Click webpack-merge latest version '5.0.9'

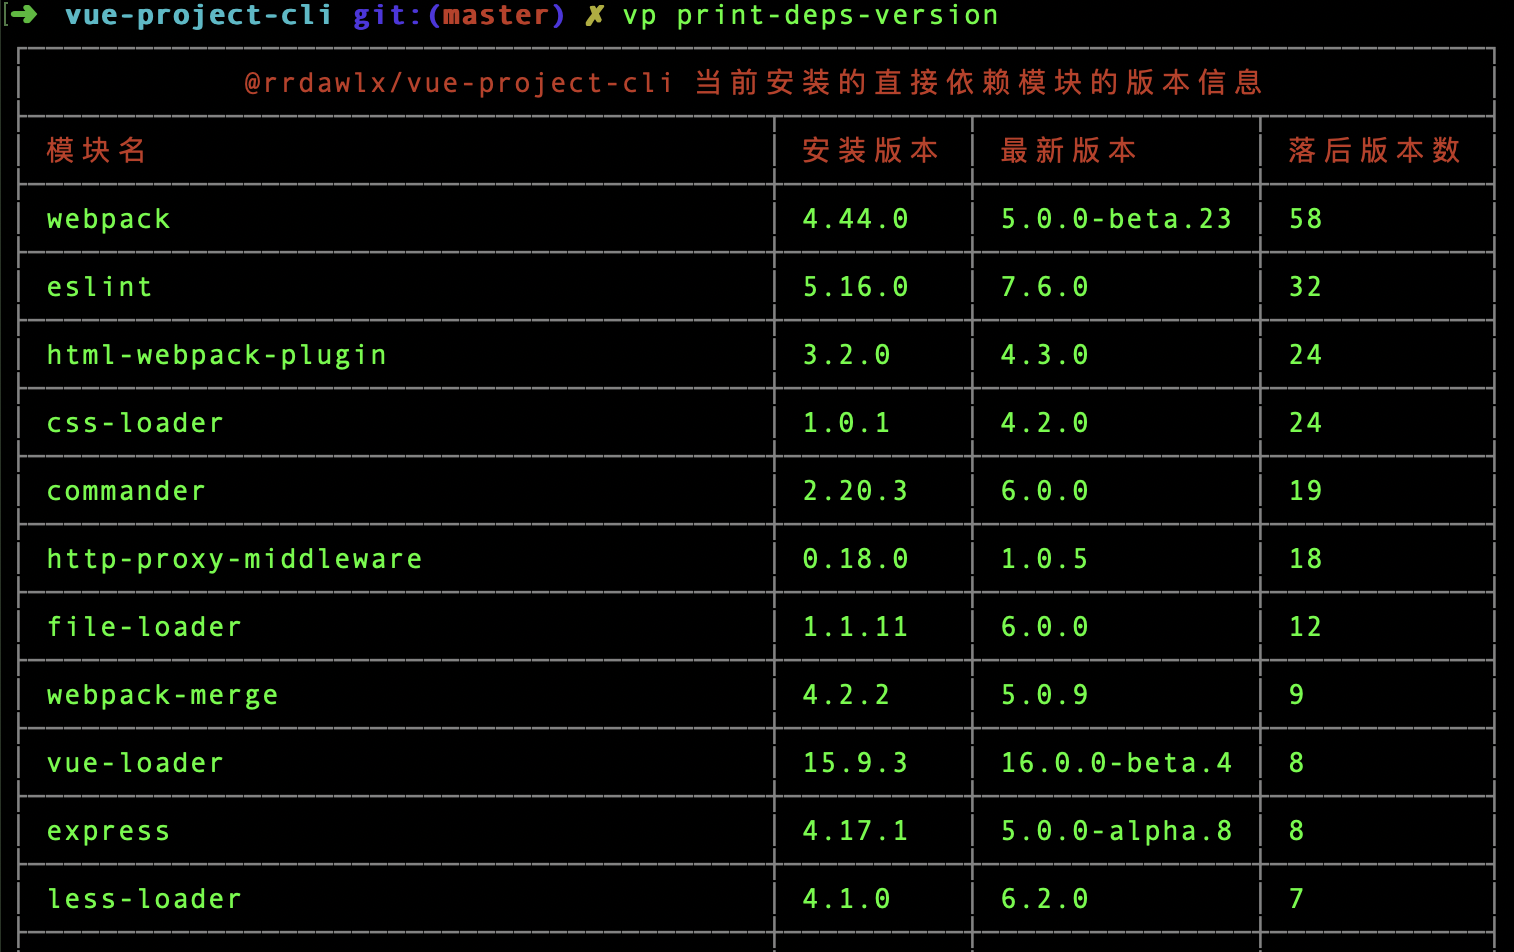1045,695
